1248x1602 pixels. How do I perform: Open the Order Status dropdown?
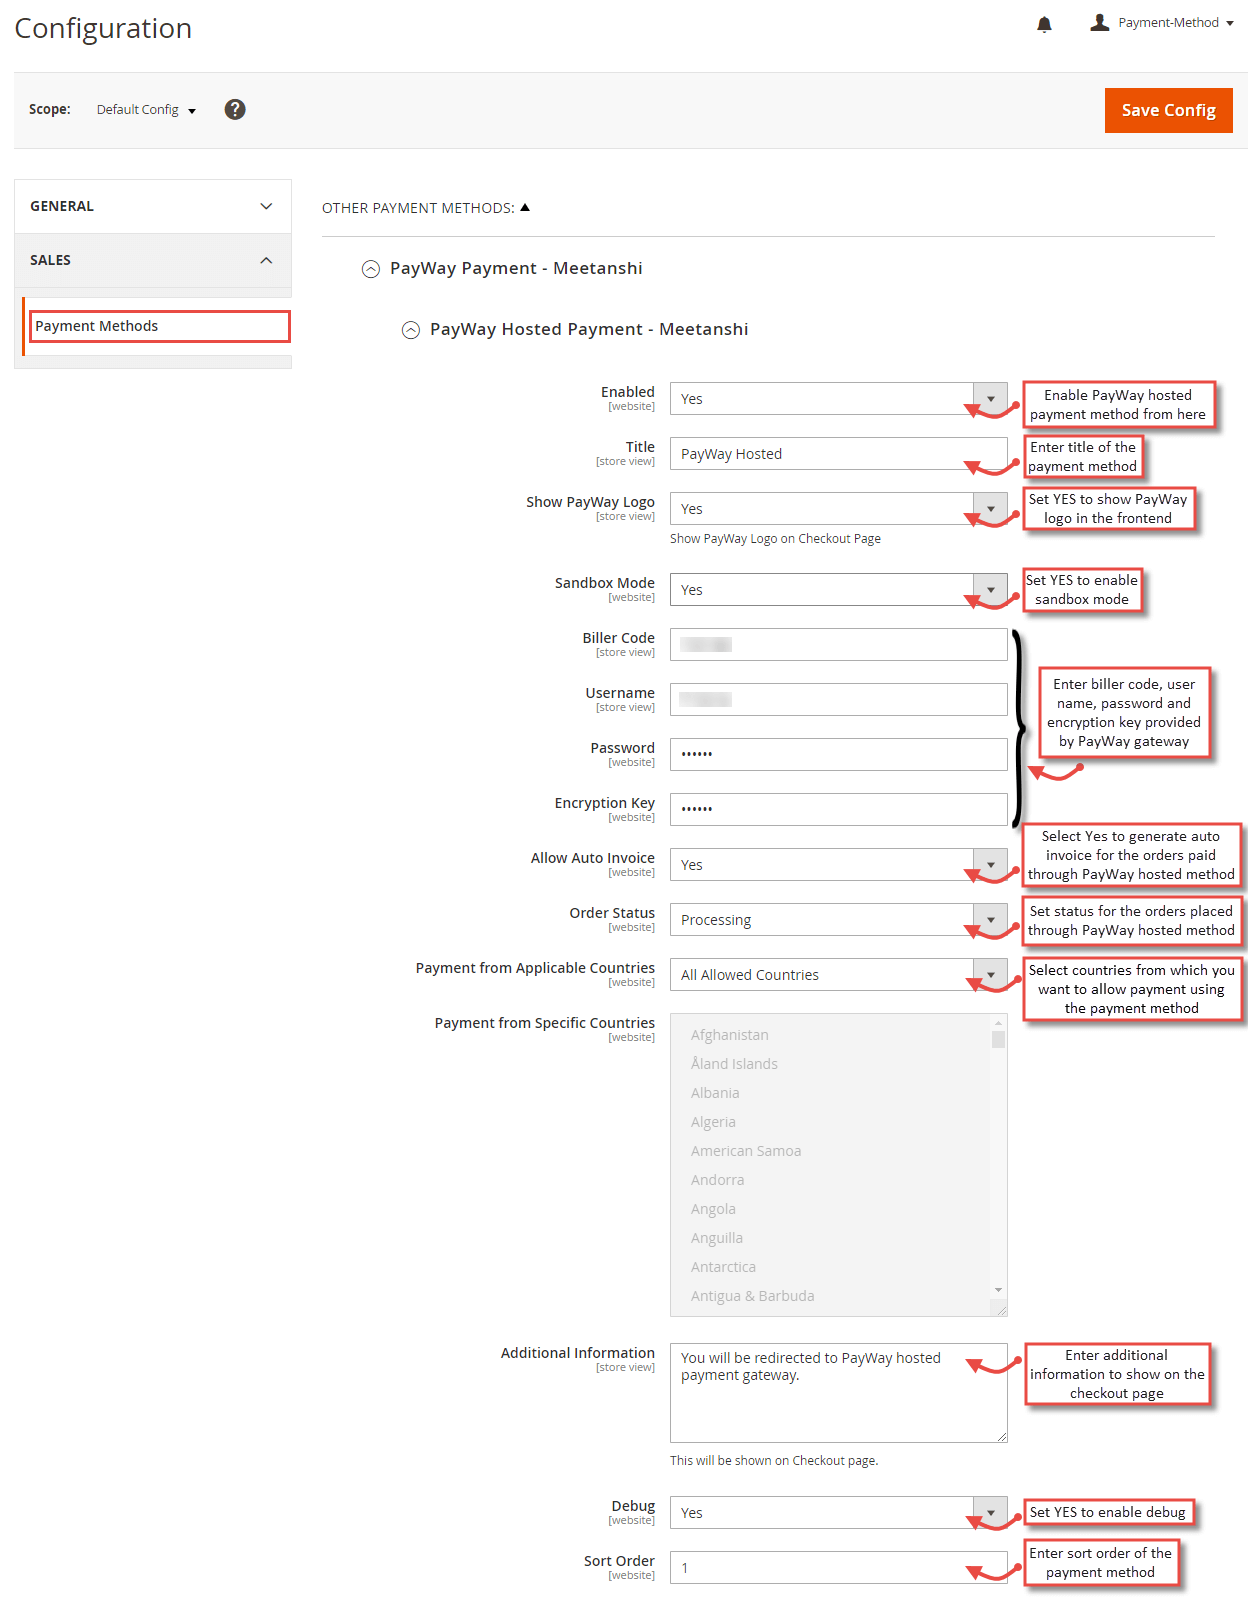pos(838,920)
